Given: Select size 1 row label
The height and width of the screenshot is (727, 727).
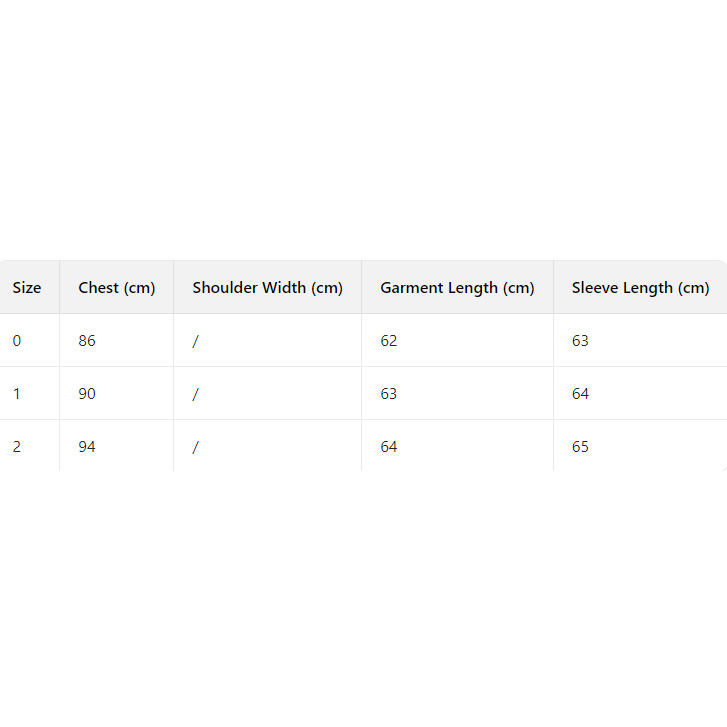Looking at the screenshot, I should coord(17,394).
